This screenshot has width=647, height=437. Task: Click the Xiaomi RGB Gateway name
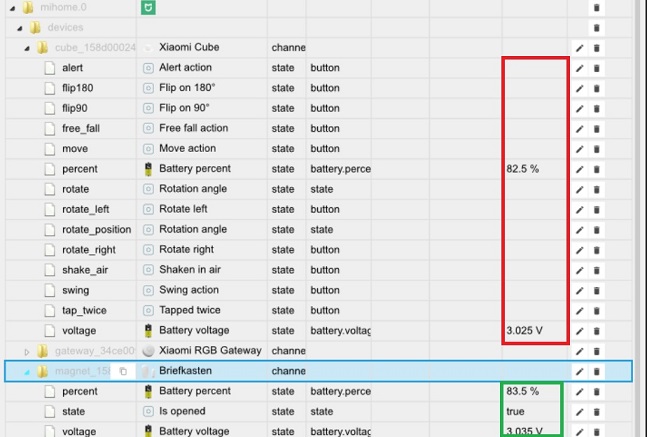pos(210,350)
